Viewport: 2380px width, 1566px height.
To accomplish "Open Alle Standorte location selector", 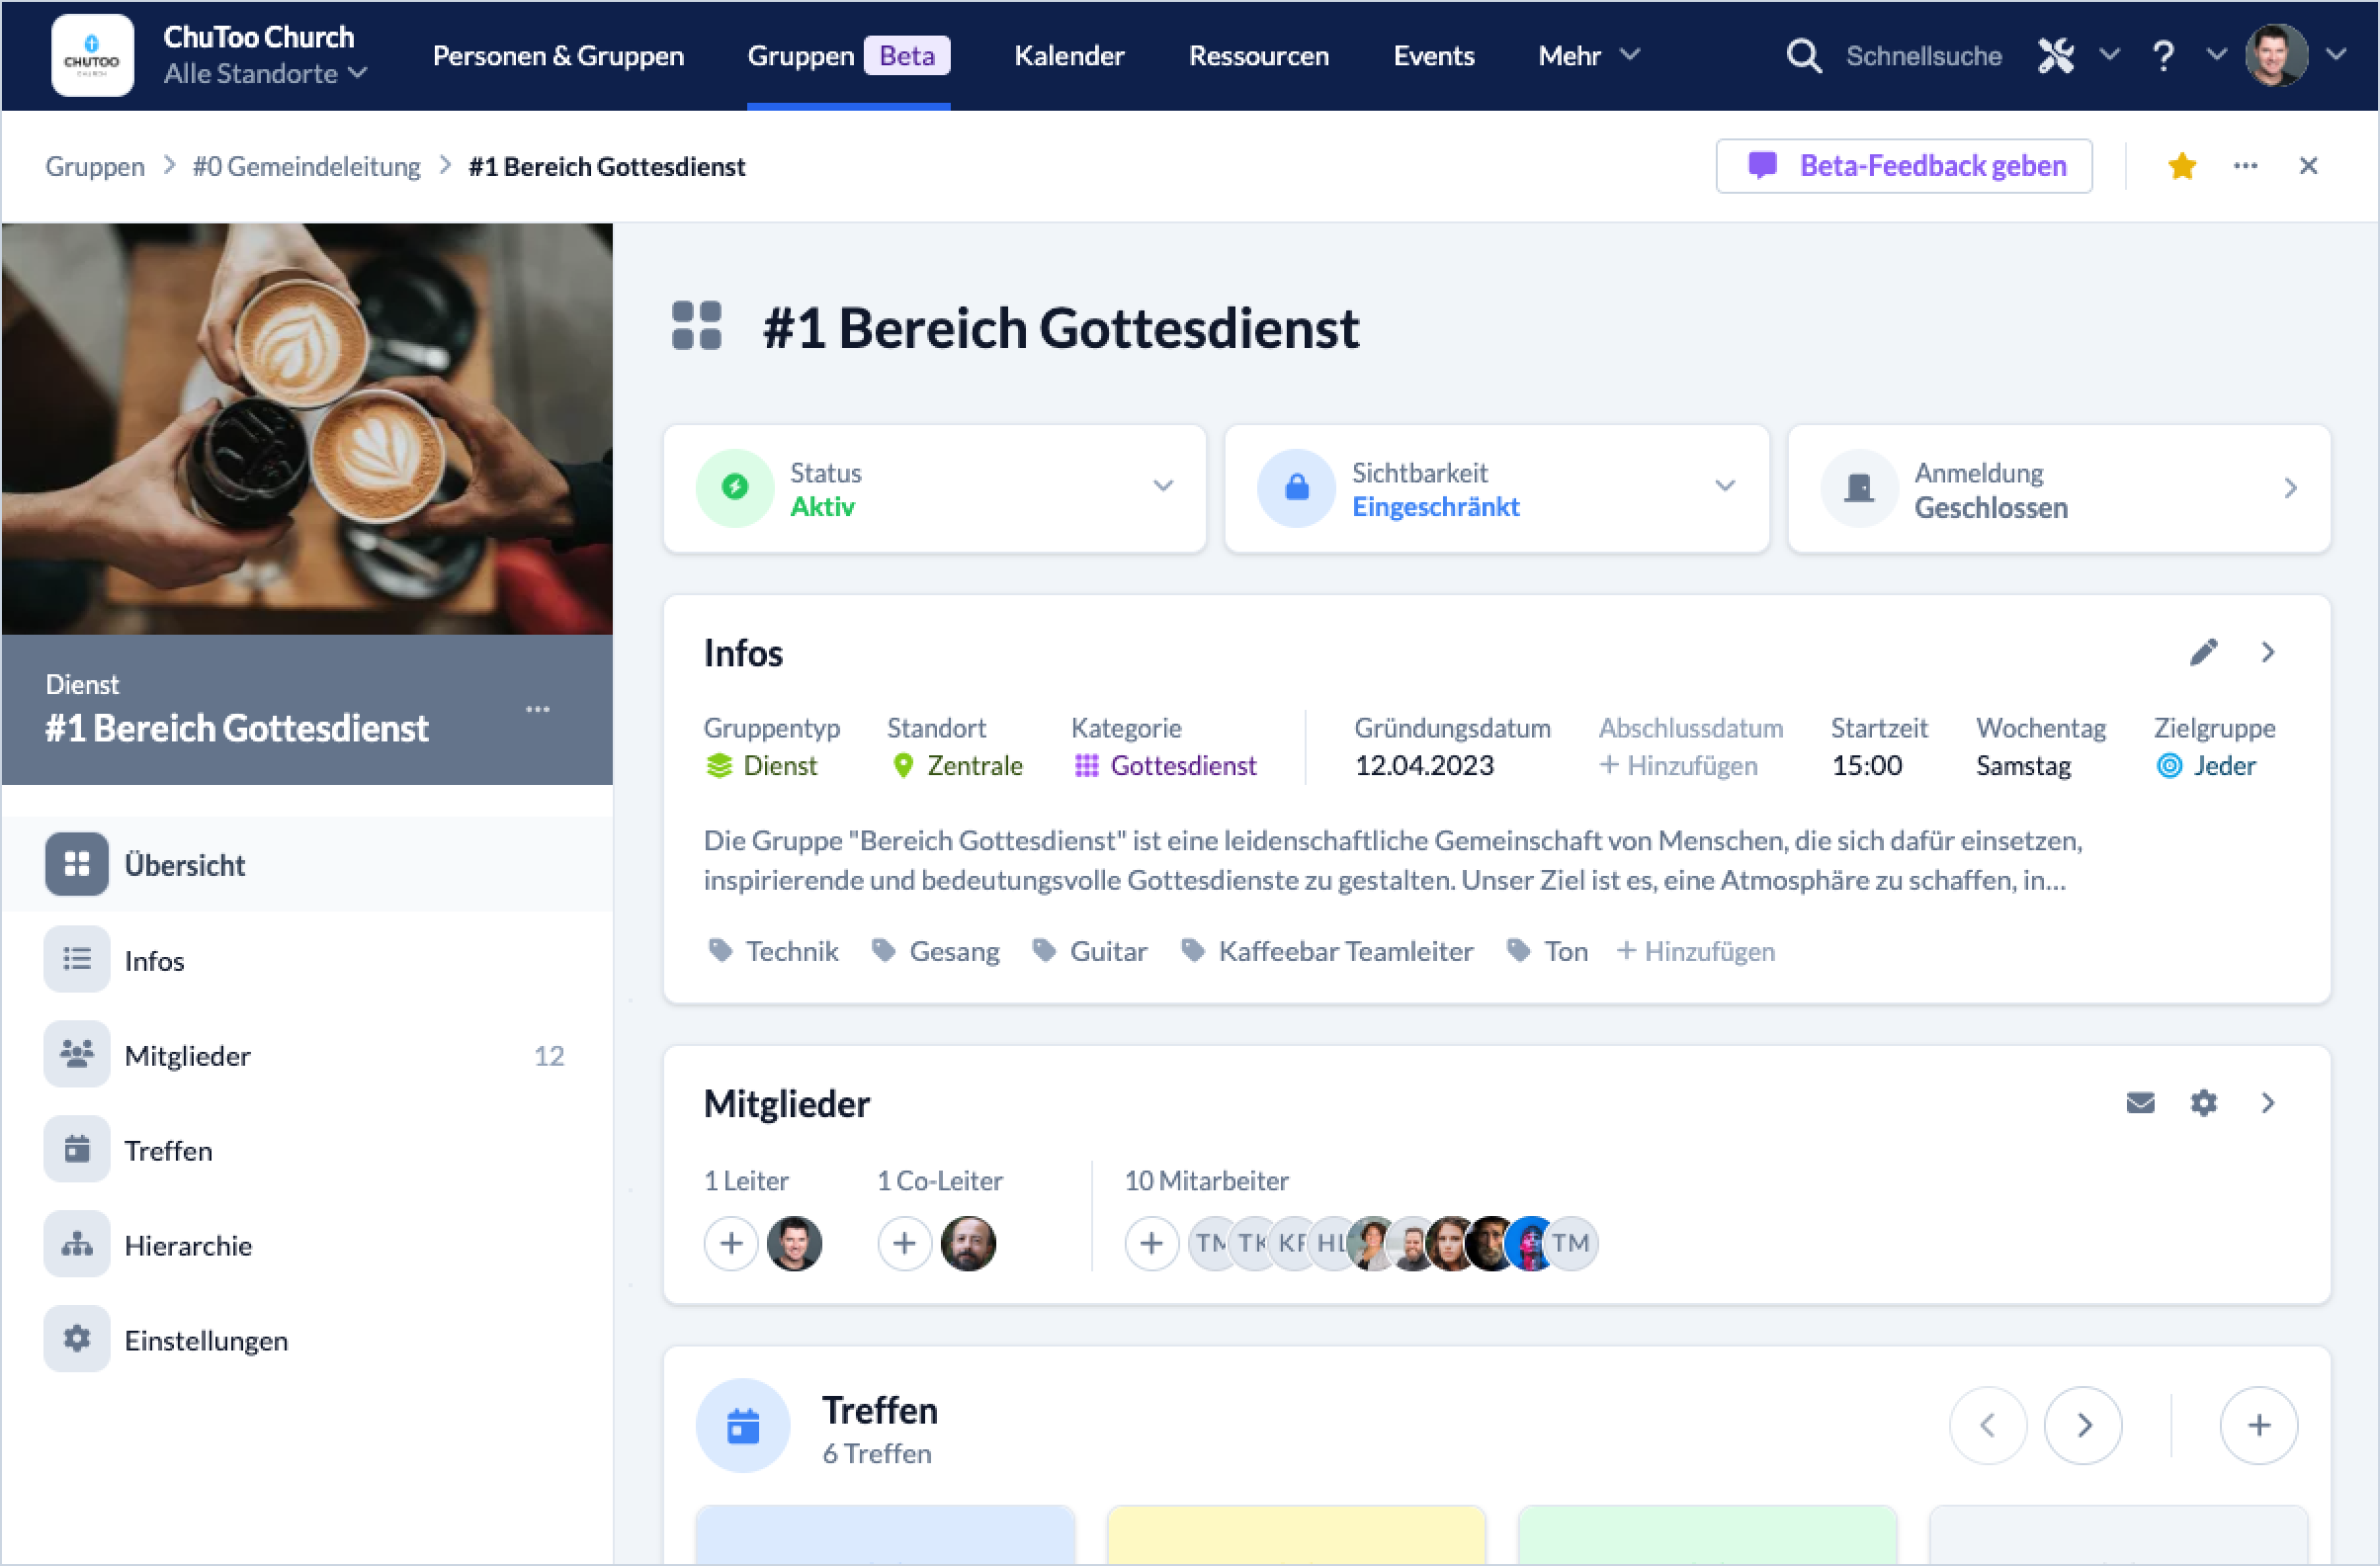I will pyautogui.click(x=265, y=74).
